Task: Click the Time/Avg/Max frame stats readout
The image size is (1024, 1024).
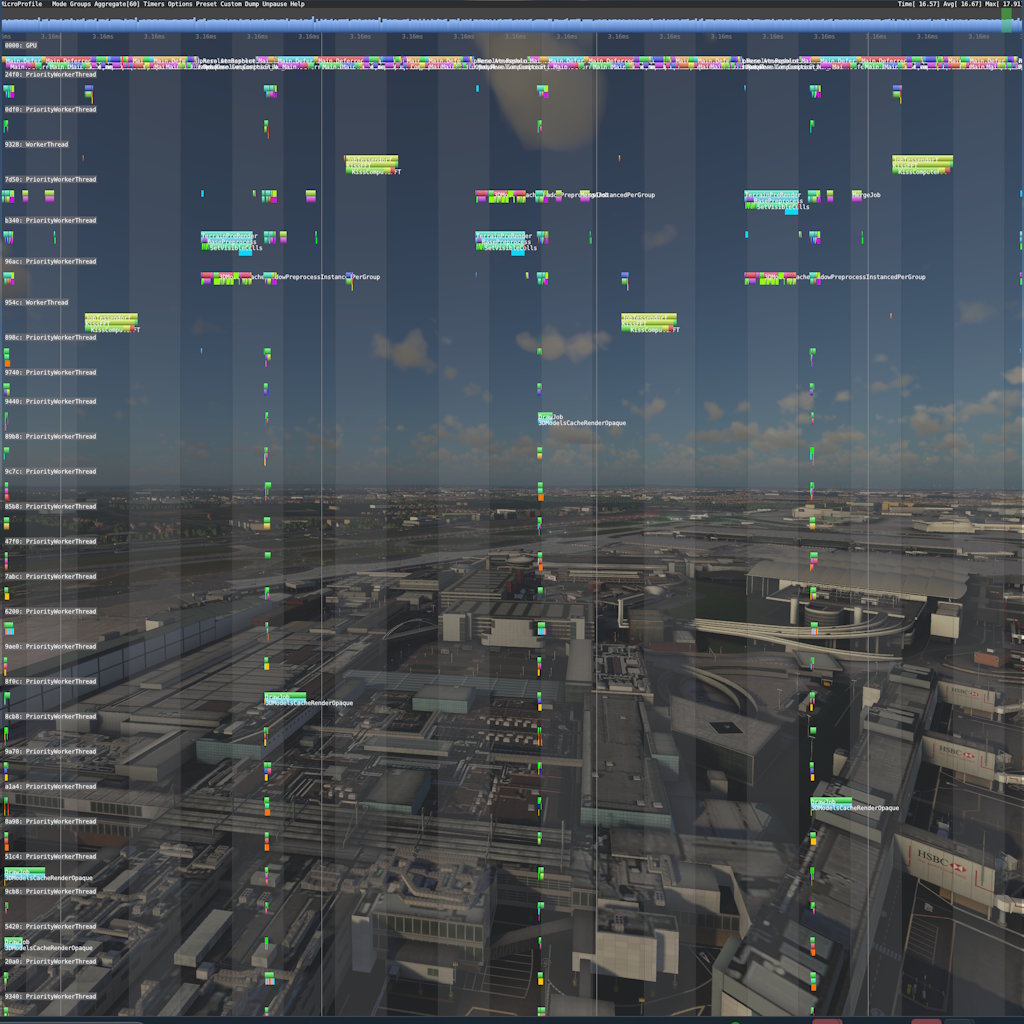Action: pyautogui.click(x=960, y=4)
